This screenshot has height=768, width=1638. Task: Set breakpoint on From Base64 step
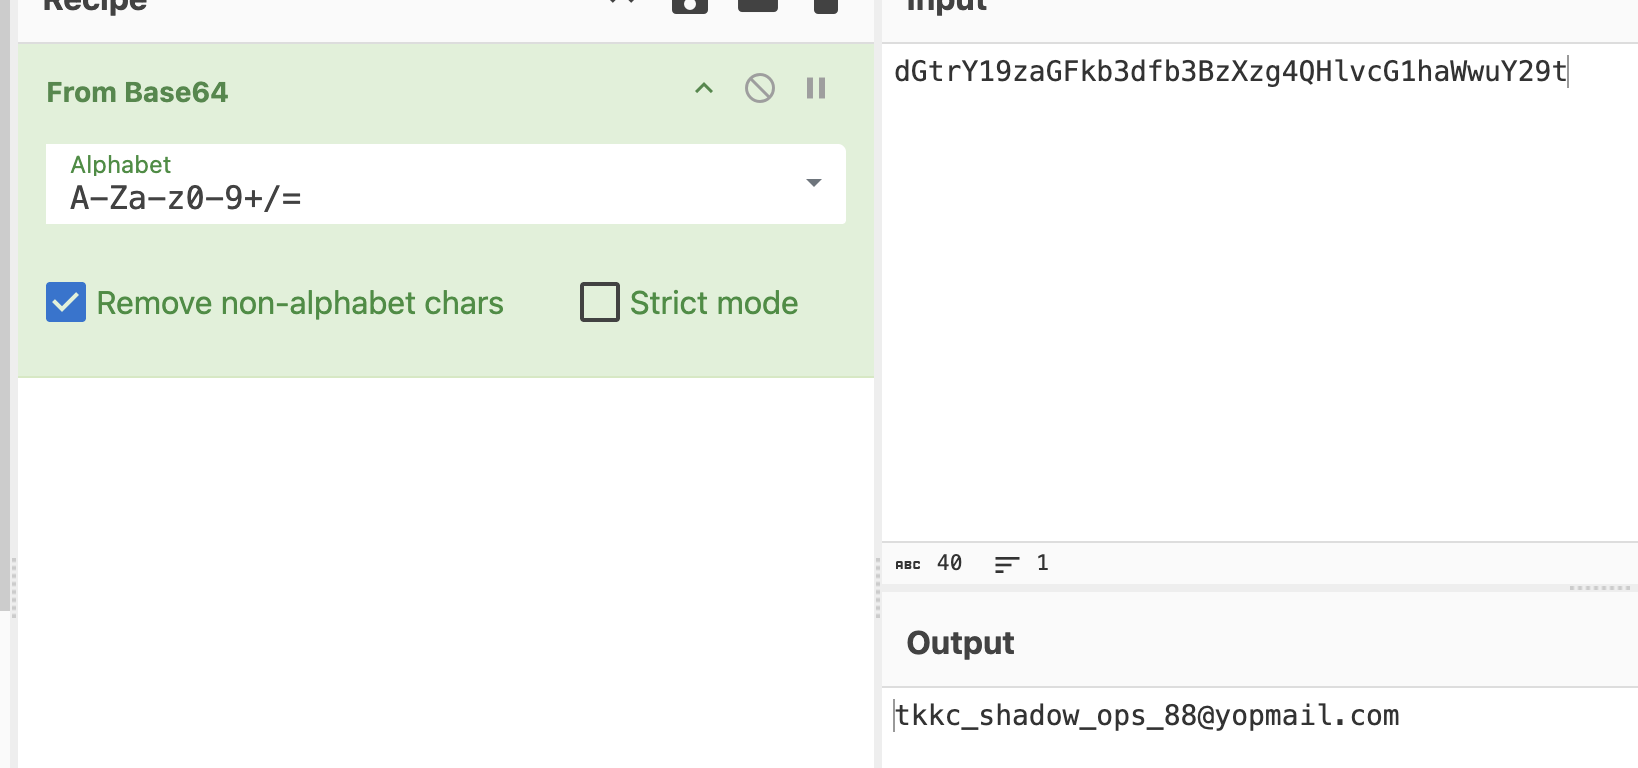(x=816, y=89)
